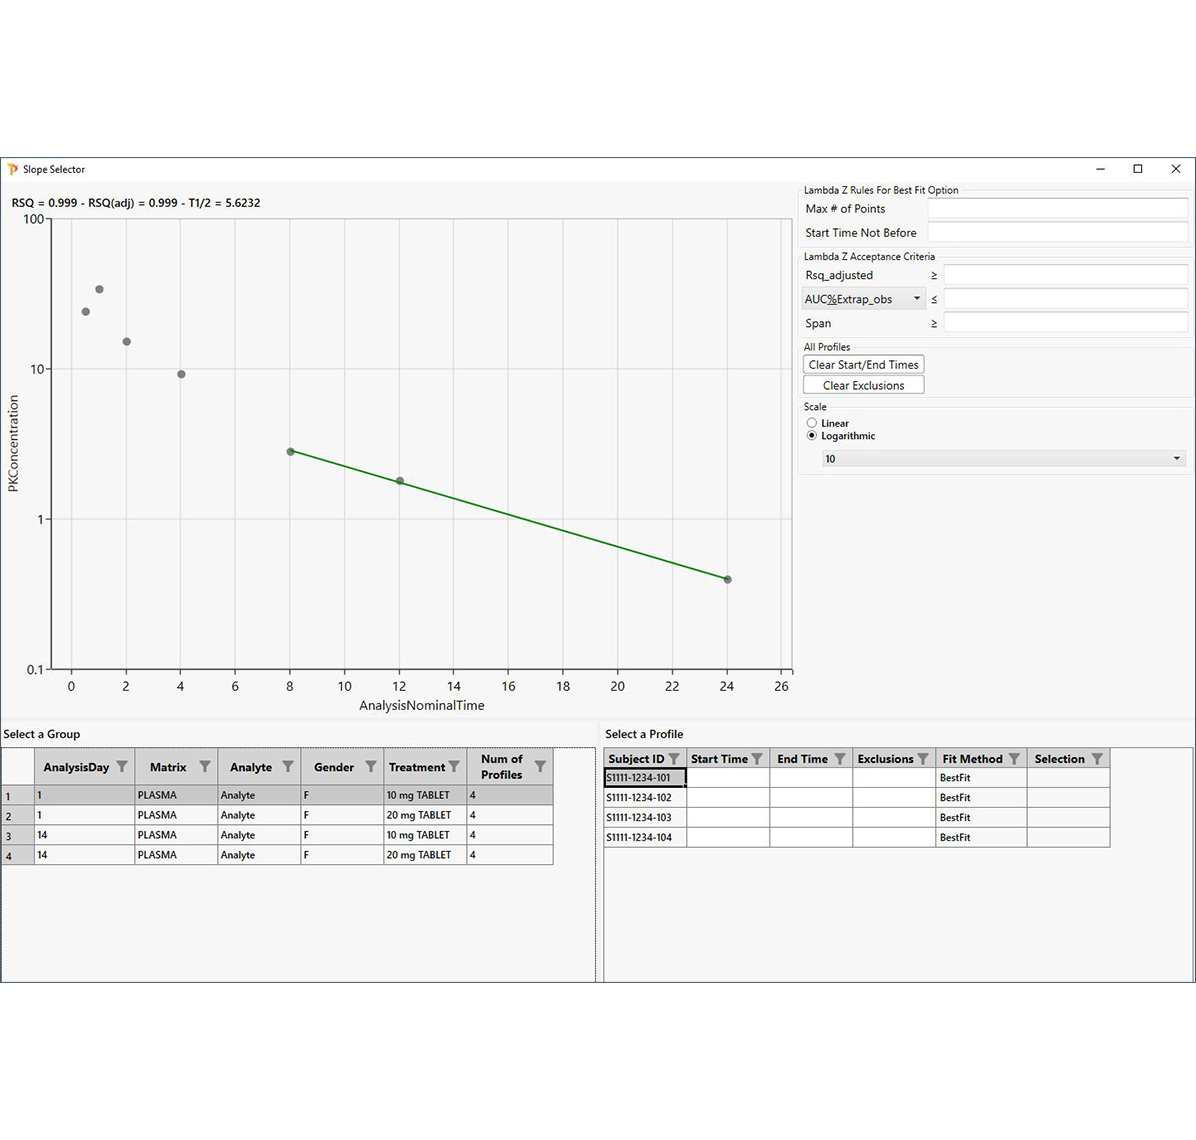Select Logarithmic scale

pyautogui.click(x=812, y=436)
